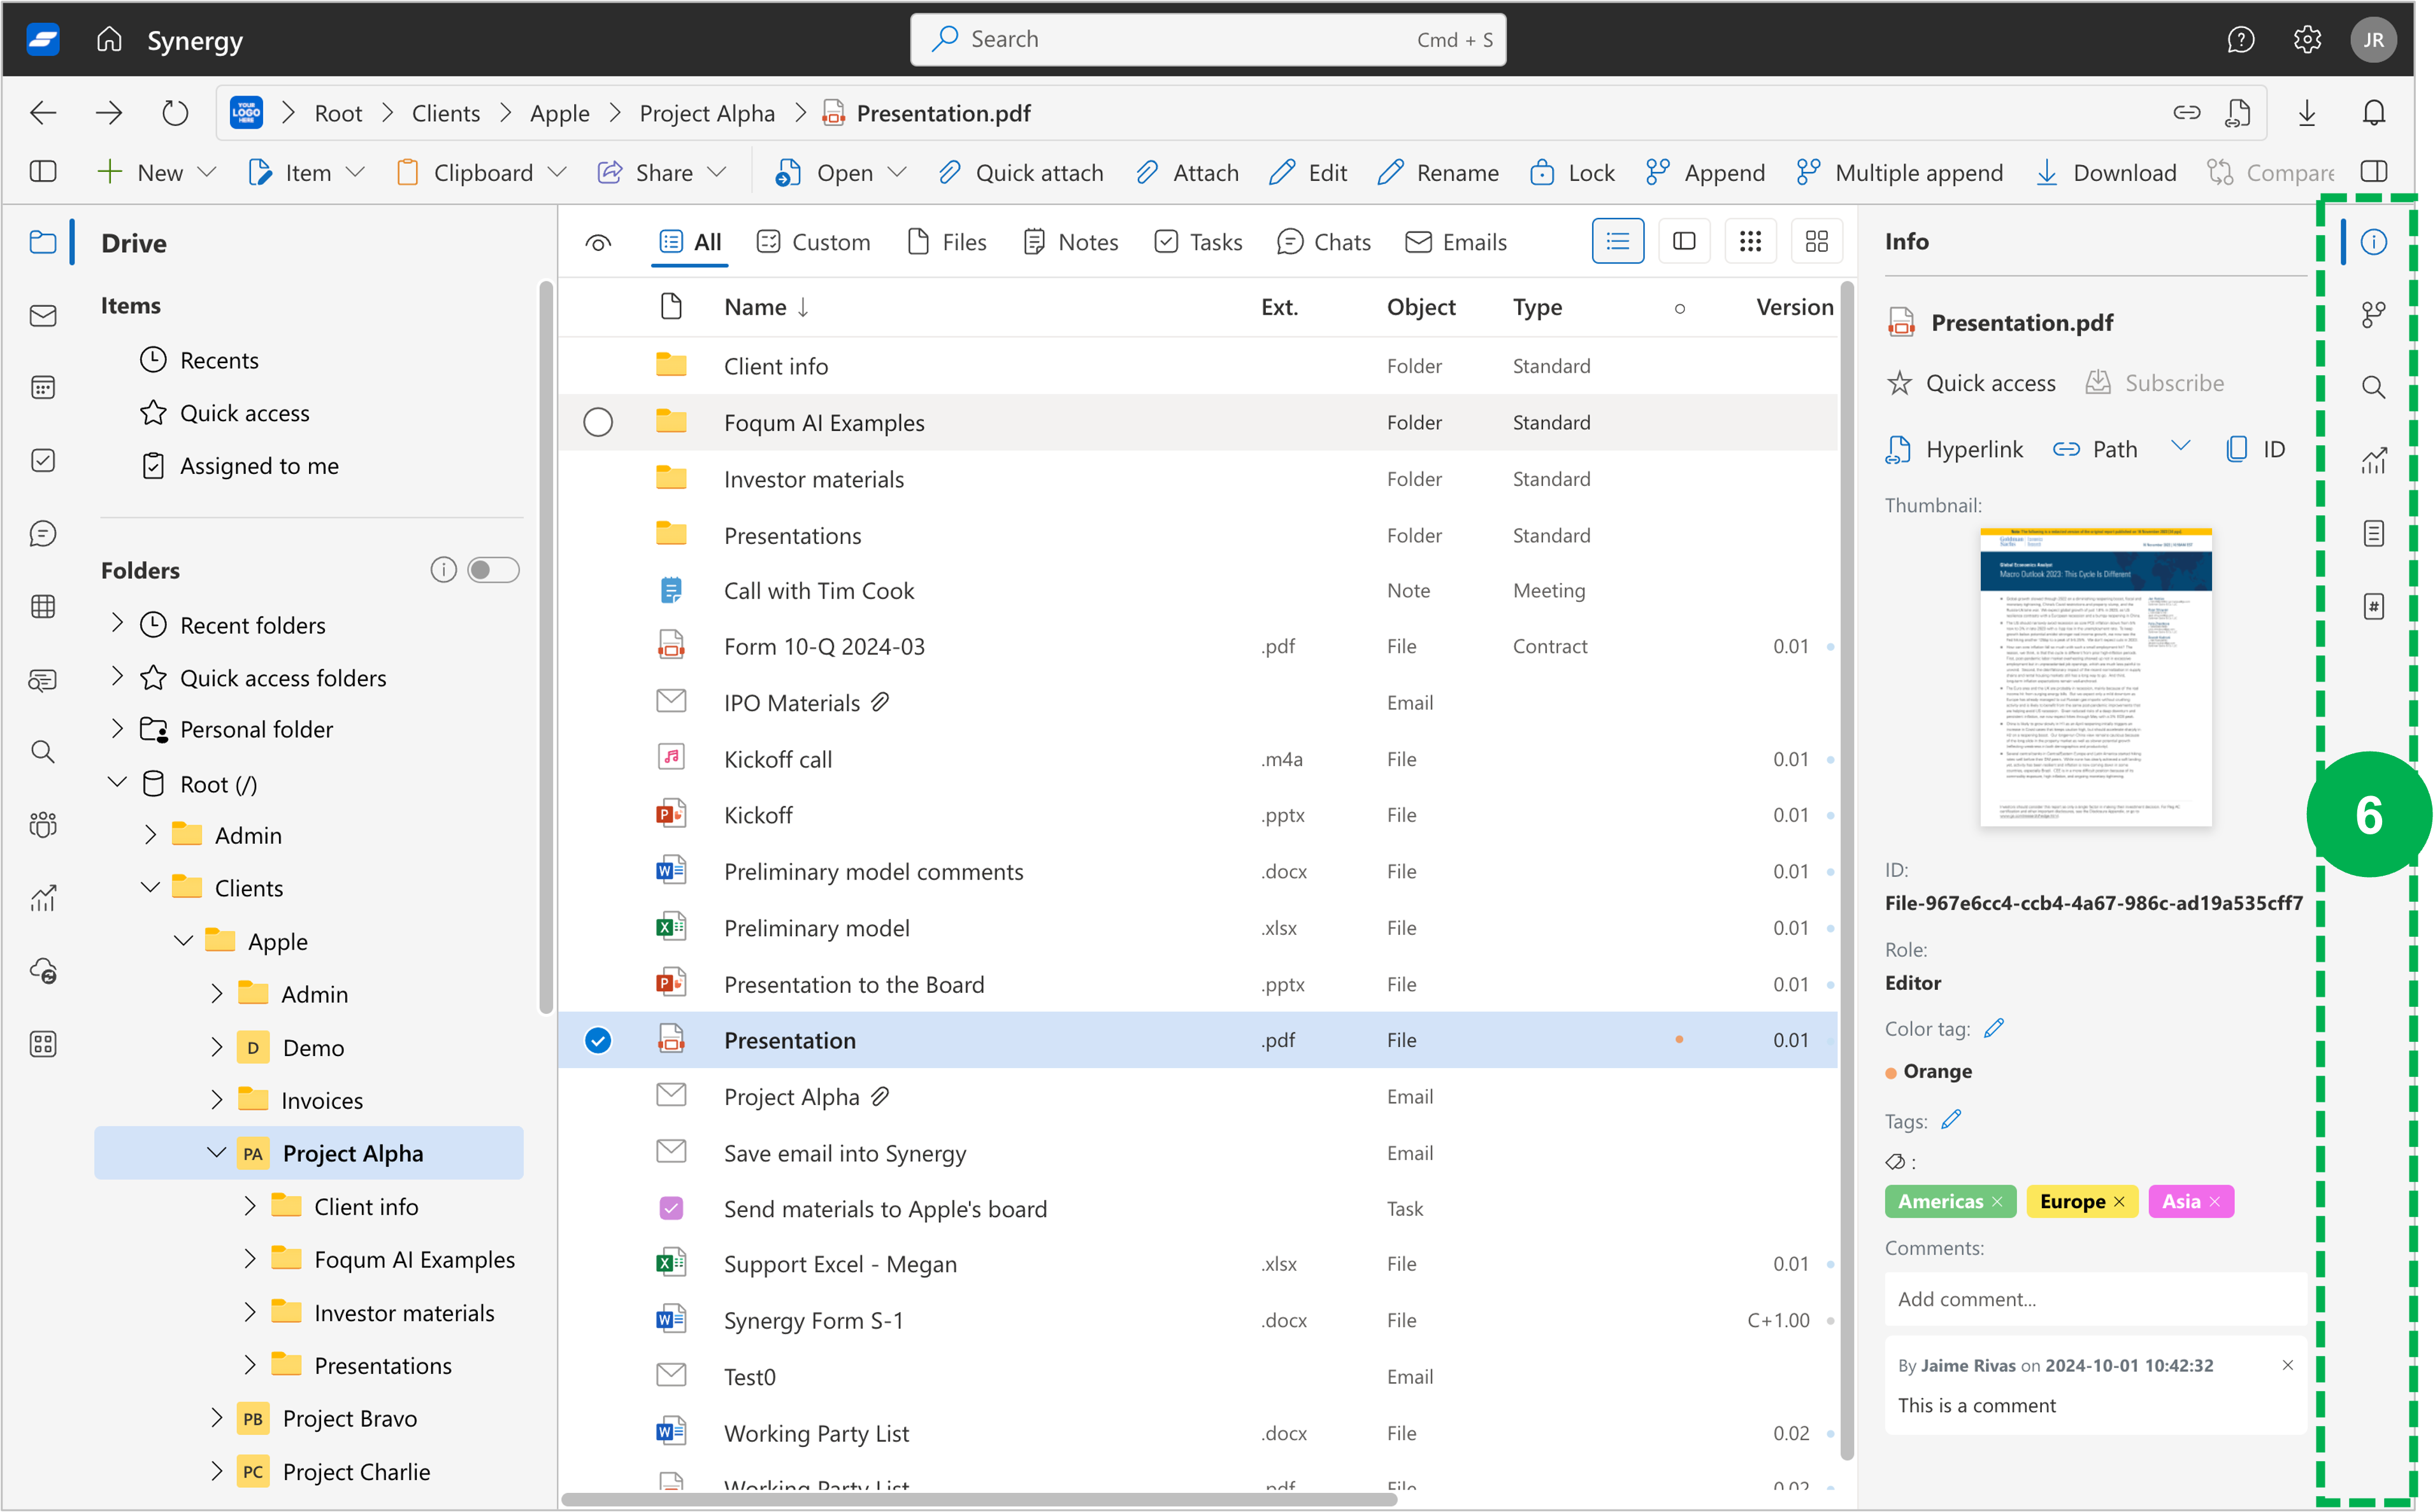This screenshot has width=2435, height=1512.
Task: Open the Tasks checkmark icon in left rail
Action: coord(42,461)
